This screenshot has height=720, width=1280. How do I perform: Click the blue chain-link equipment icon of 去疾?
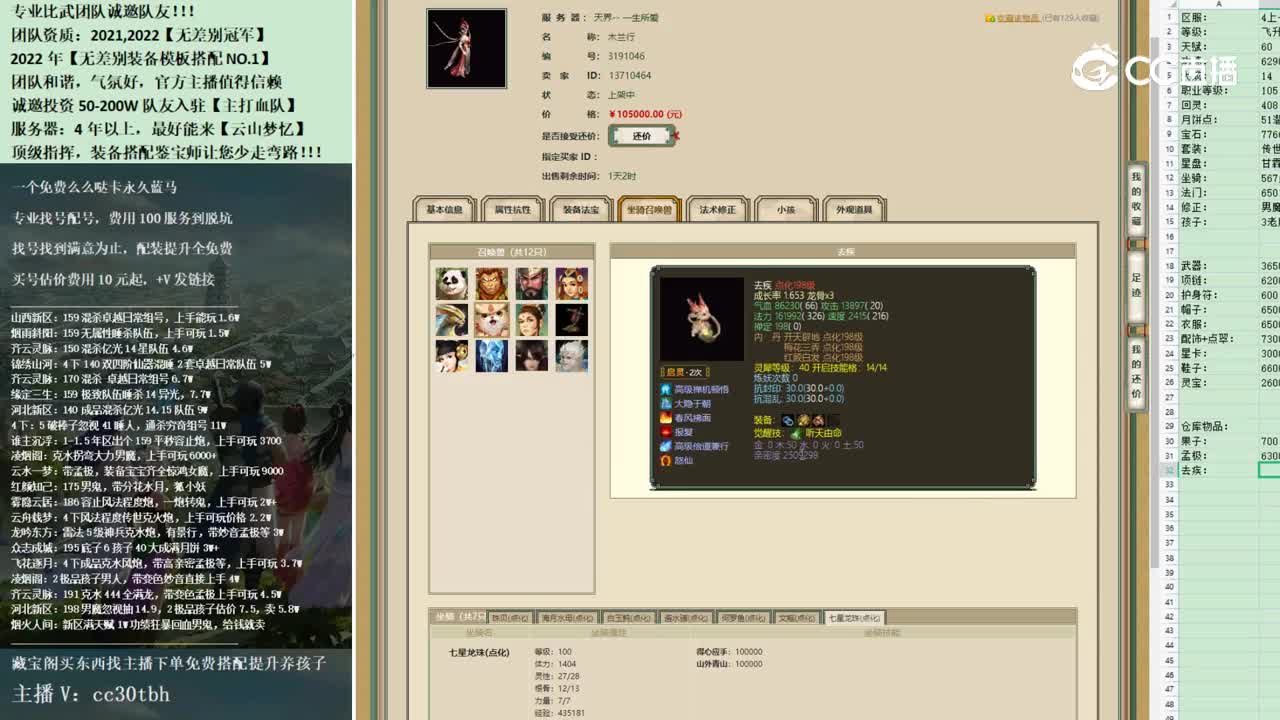pyautogui.click(x=788, y=420)
